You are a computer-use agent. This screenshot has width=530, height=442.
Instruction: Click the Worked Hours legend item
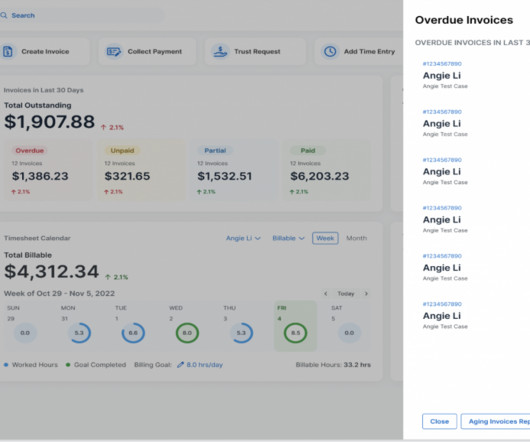coord(31,365)
